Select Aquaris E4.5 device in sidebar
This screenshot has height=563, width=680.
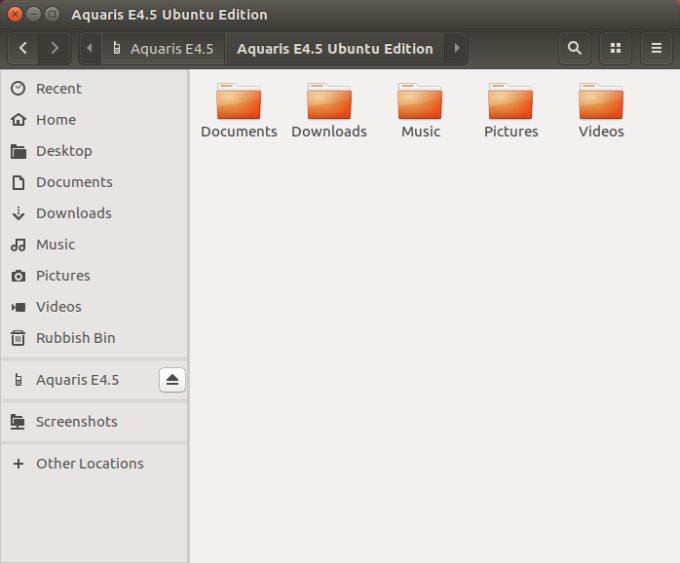coord(94,380)
